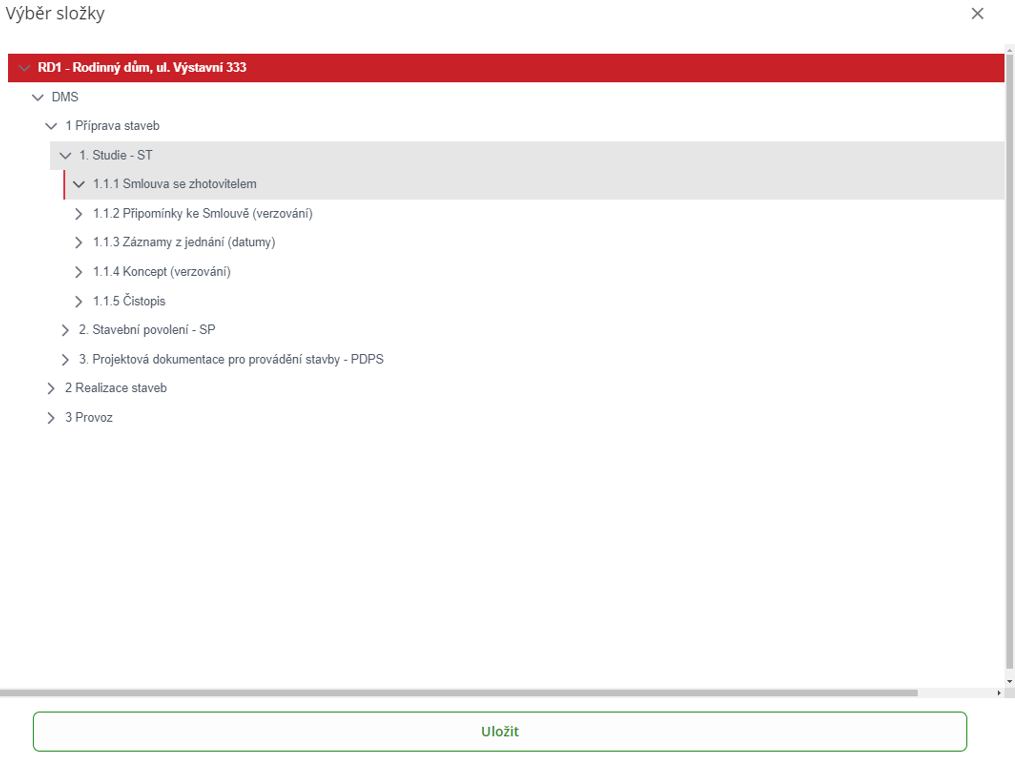Click the Uložit button

(x=500, y=731)
